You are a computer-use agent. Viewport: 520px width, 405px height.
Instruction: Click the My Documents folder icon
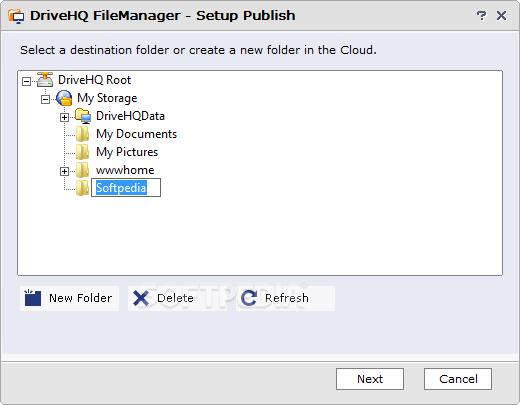pyautogui.click(x=82, y=134)
